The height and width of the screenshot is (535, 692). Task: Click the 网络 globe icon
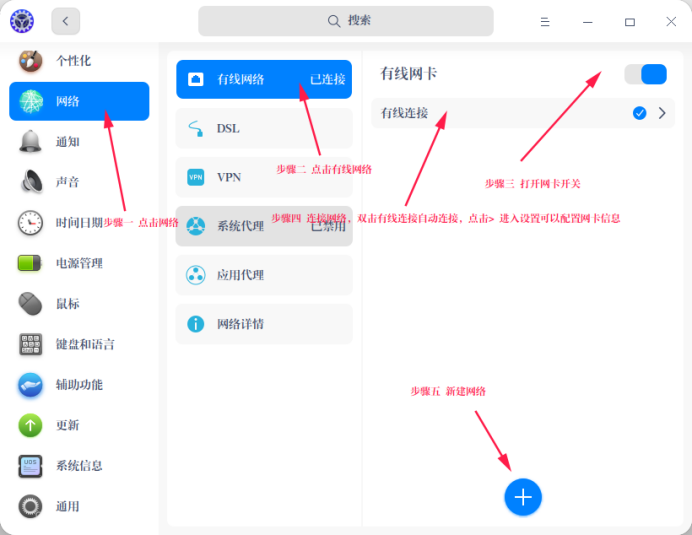(31, 101)
